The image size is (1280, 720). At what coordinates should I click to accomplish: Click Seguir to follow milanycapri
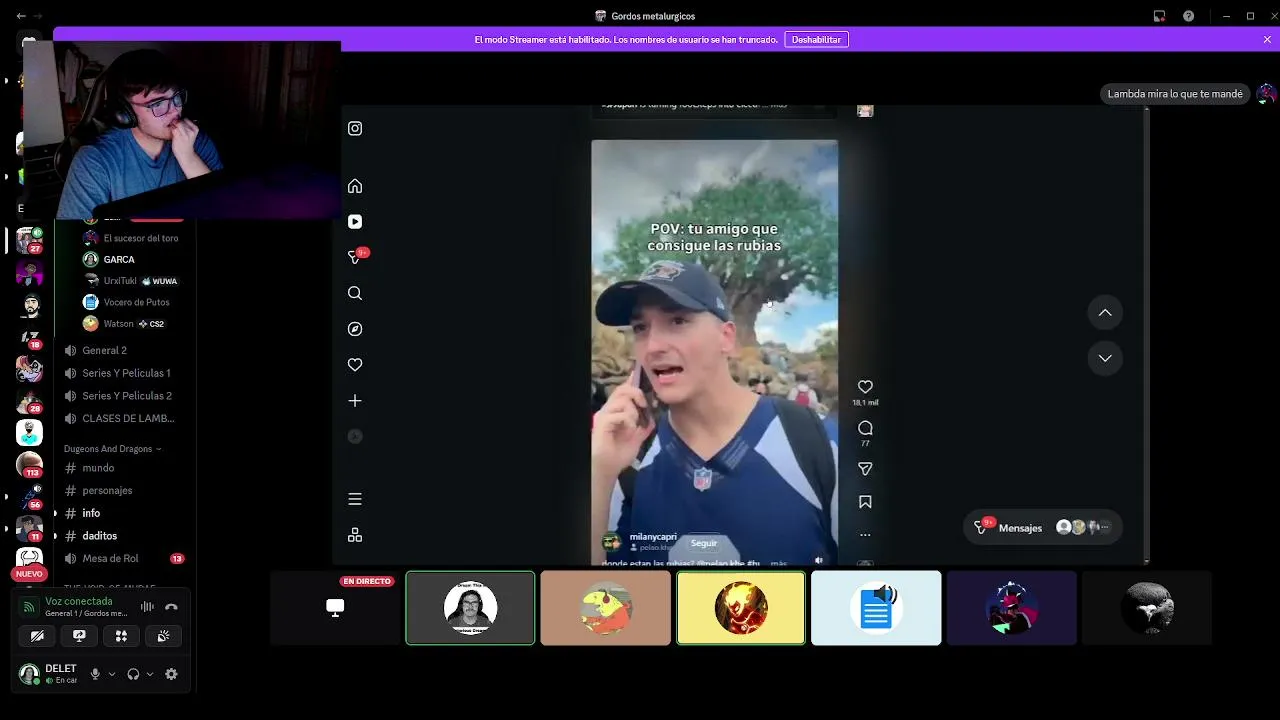coord(704,543)
